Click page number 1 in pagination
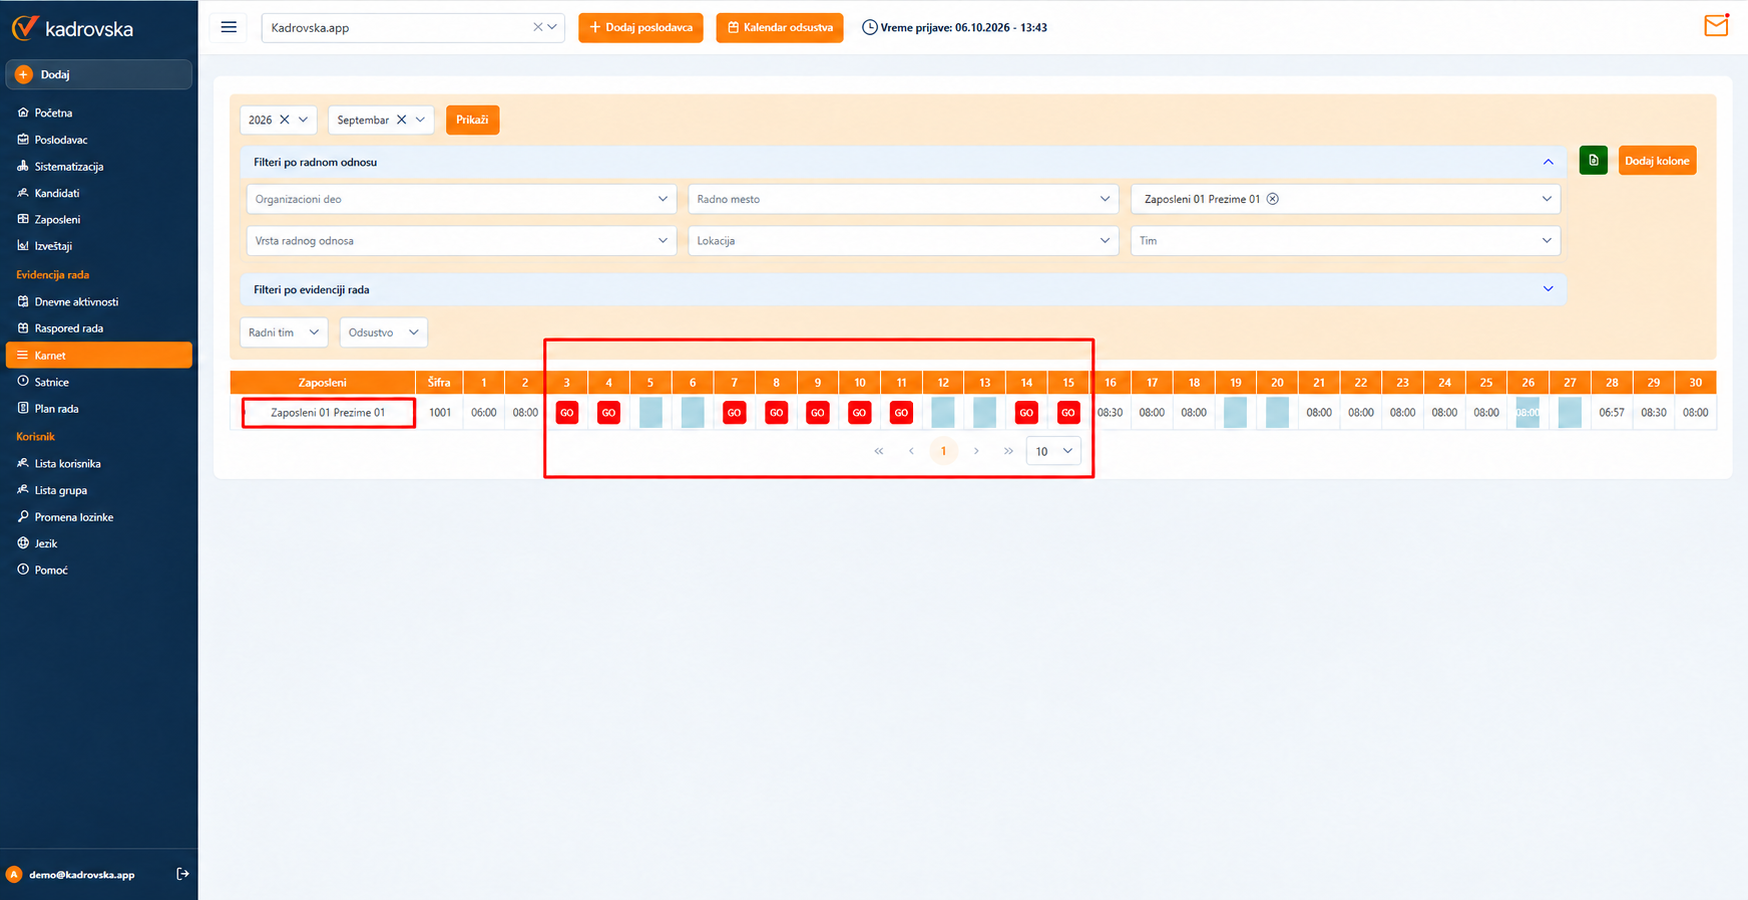Image resolution: width=1748 pixels, height=900 pixels. click(943, 451)
